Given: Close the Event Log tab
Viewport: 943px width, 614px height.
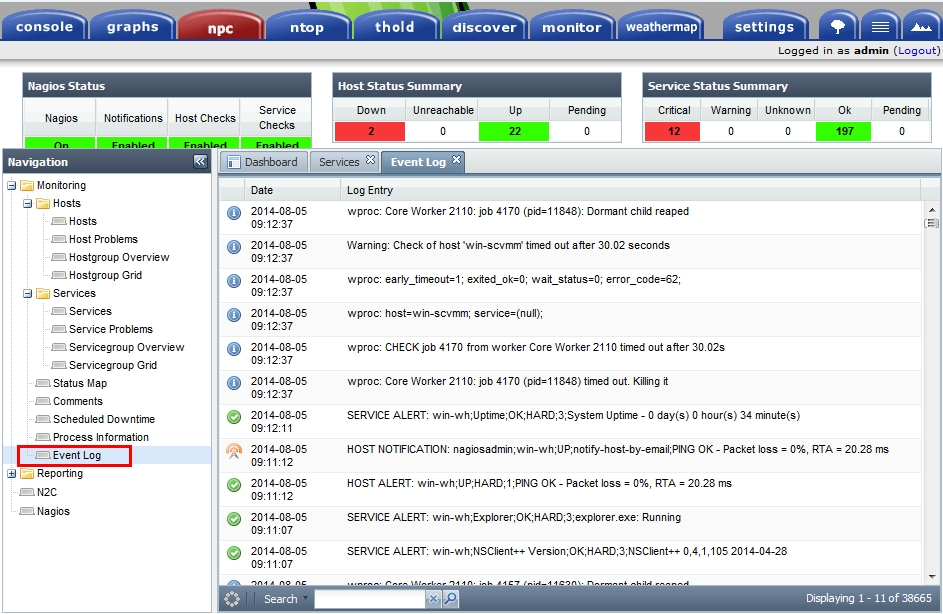Looking at the screenshot, I should 457,160.
